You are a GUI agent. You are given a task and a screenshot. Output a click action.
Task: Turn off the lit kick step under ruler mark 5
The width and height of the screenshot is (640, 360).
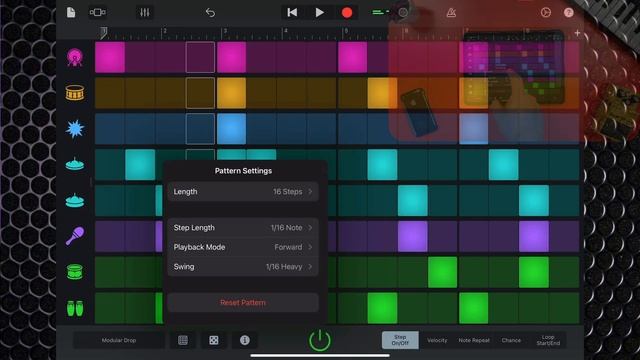[352, 57]
